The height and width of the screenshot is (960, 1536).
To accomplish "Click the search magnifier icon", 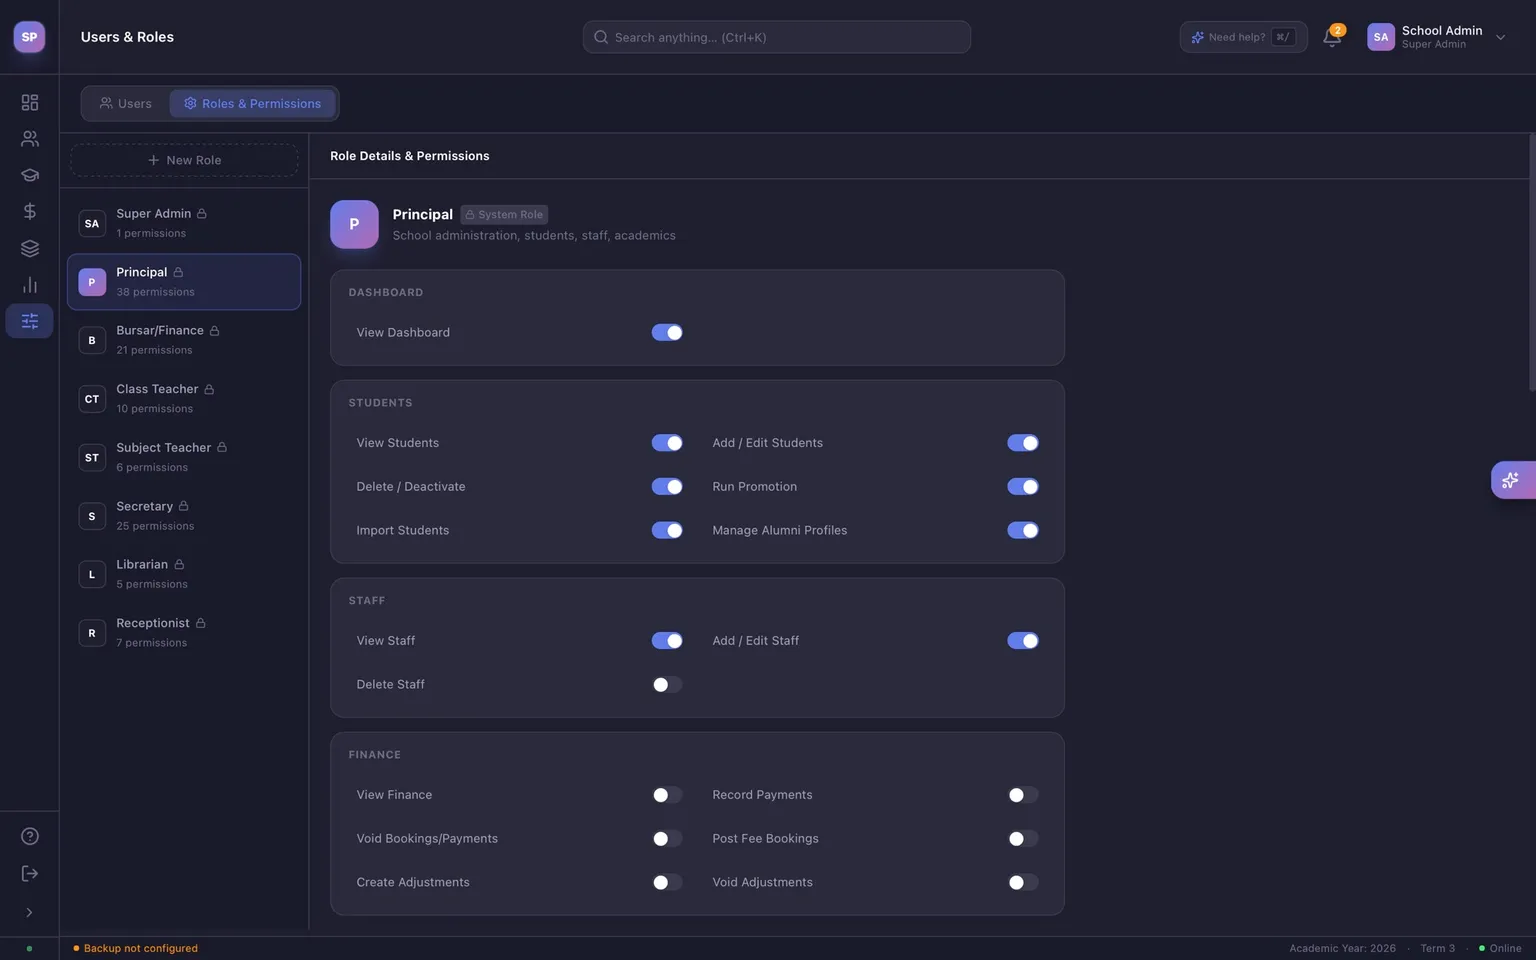I will pos(601,37).
